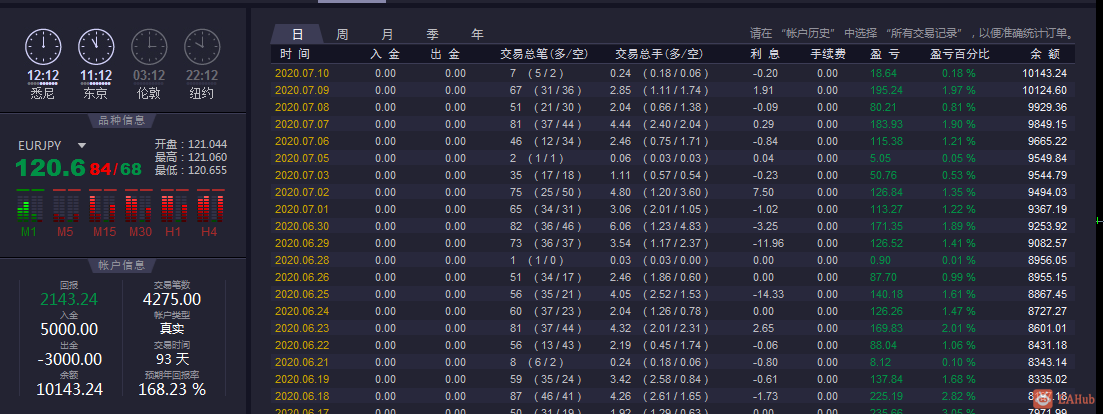Screen dimensions: 1104x414
Task: Click the 出金 column header
Action: point(445,54)
